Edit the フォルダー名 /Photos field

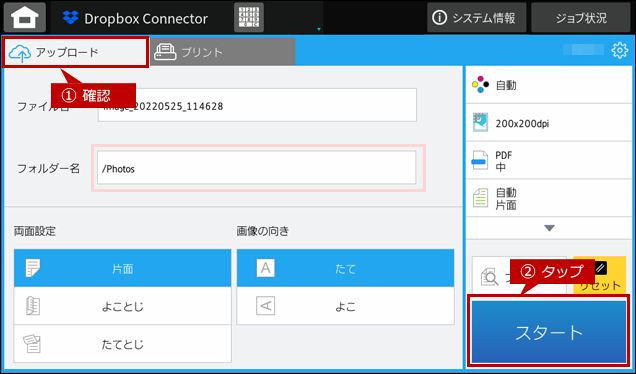(257, 168)
